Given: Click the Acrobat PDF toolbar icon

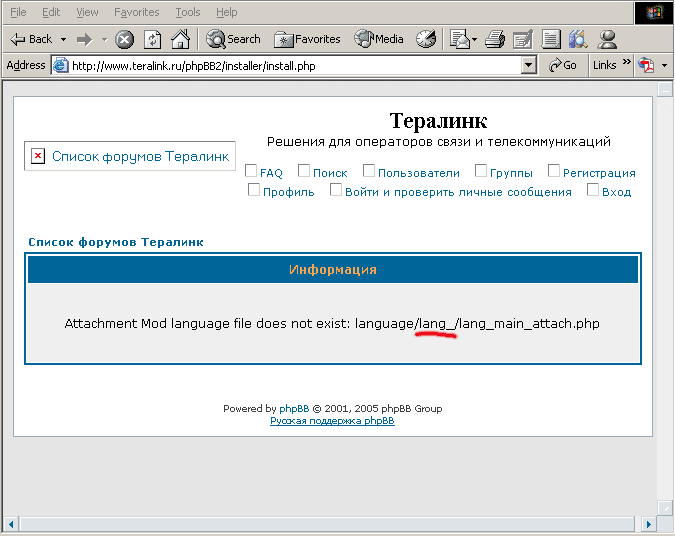Looking at the screenshot, I should coord(646,65).
